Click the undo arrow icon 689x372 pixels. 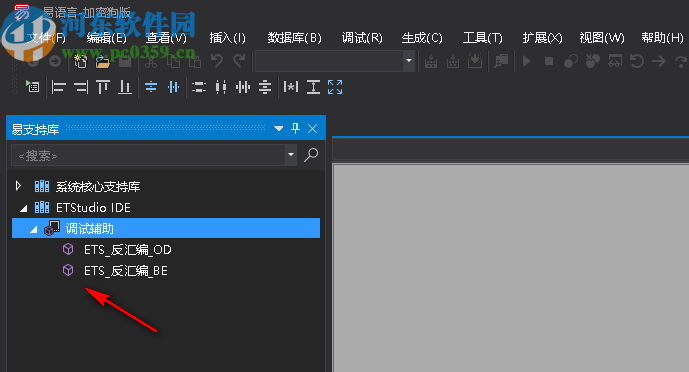coord(217,61)
